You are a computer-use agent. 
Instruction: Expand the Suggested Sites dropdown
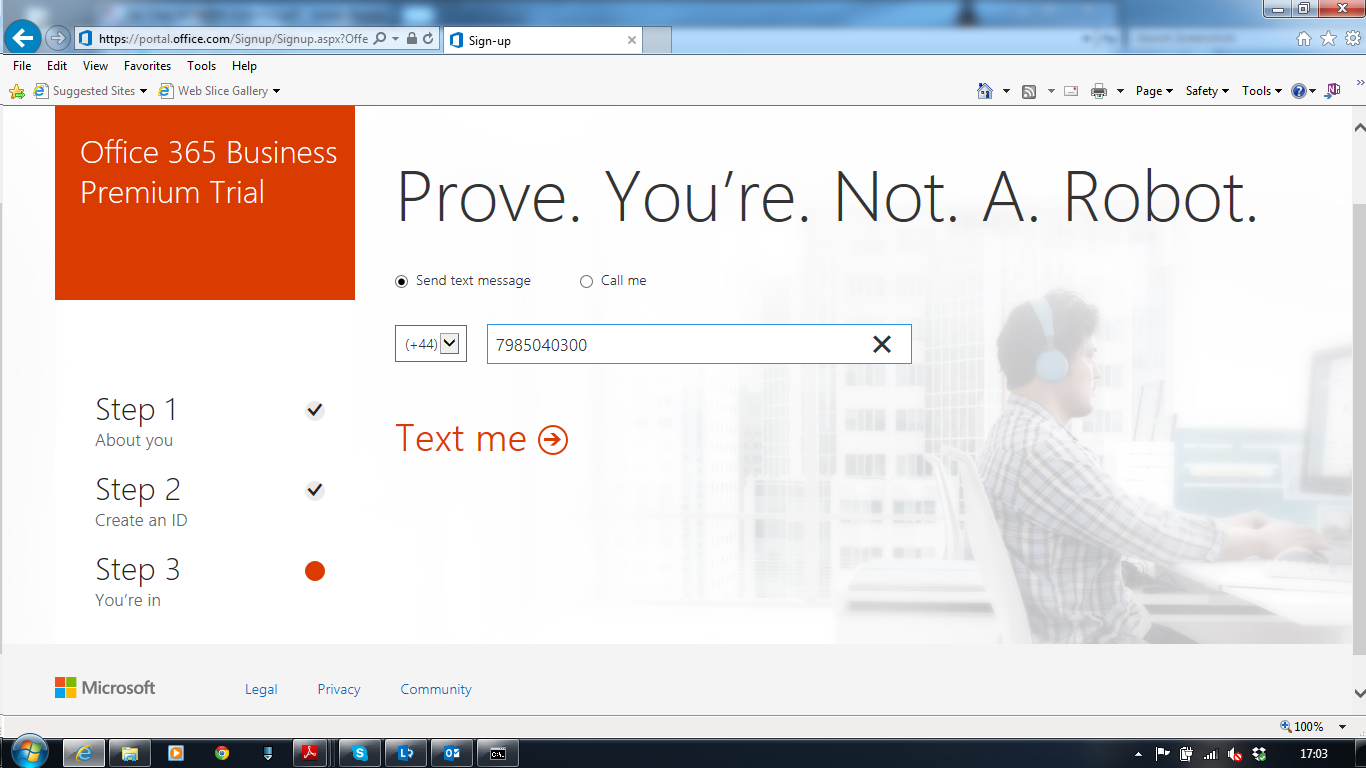click(x=143, y=91)
